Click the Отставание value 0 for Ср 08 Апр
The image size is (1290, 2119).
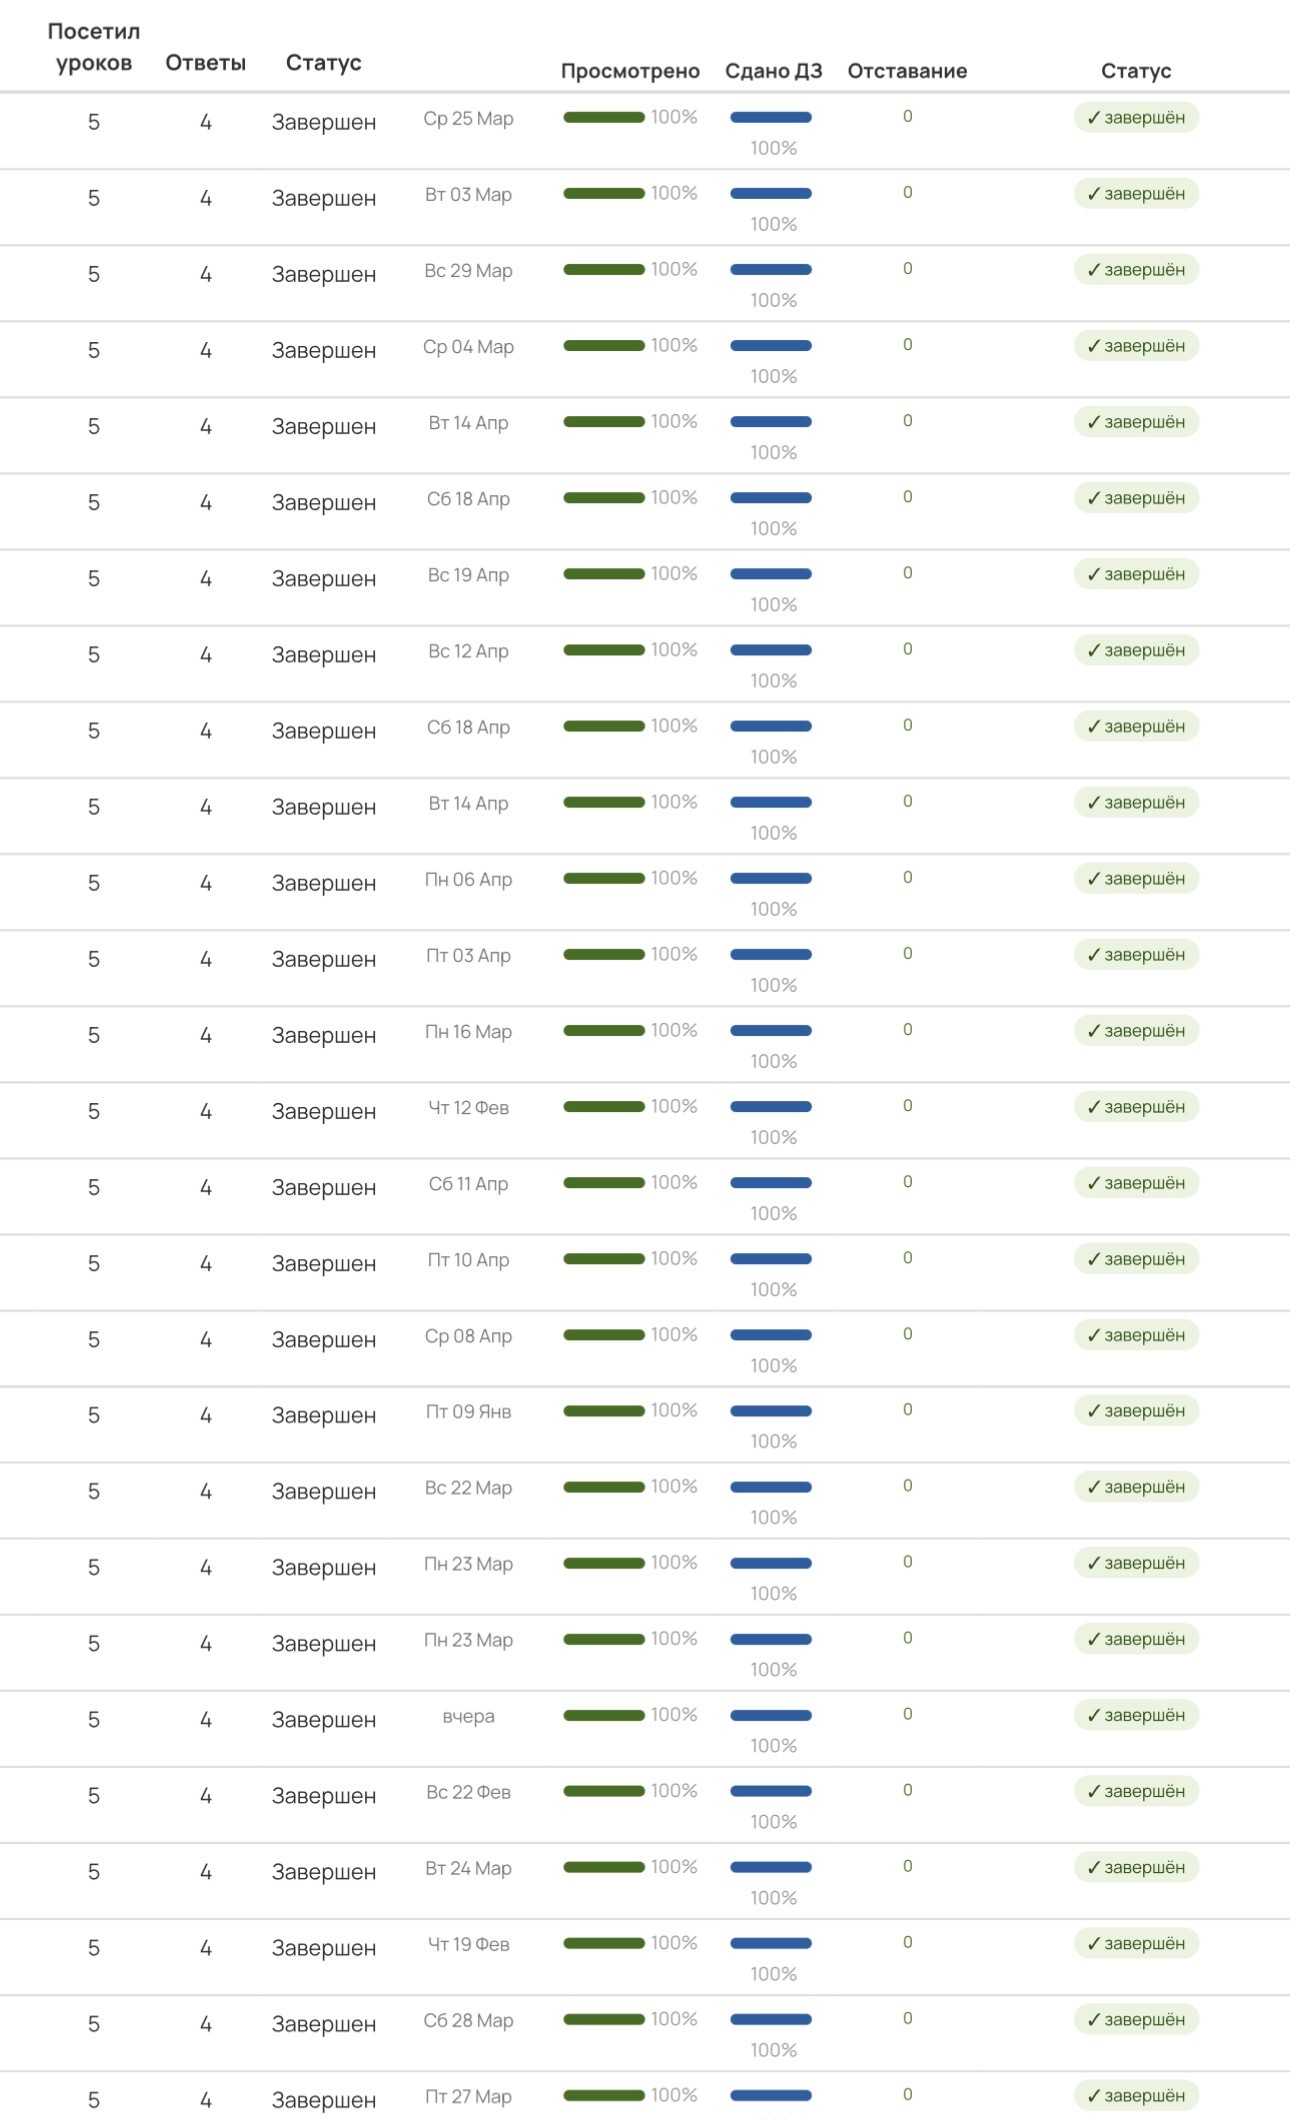[907, 1334]
